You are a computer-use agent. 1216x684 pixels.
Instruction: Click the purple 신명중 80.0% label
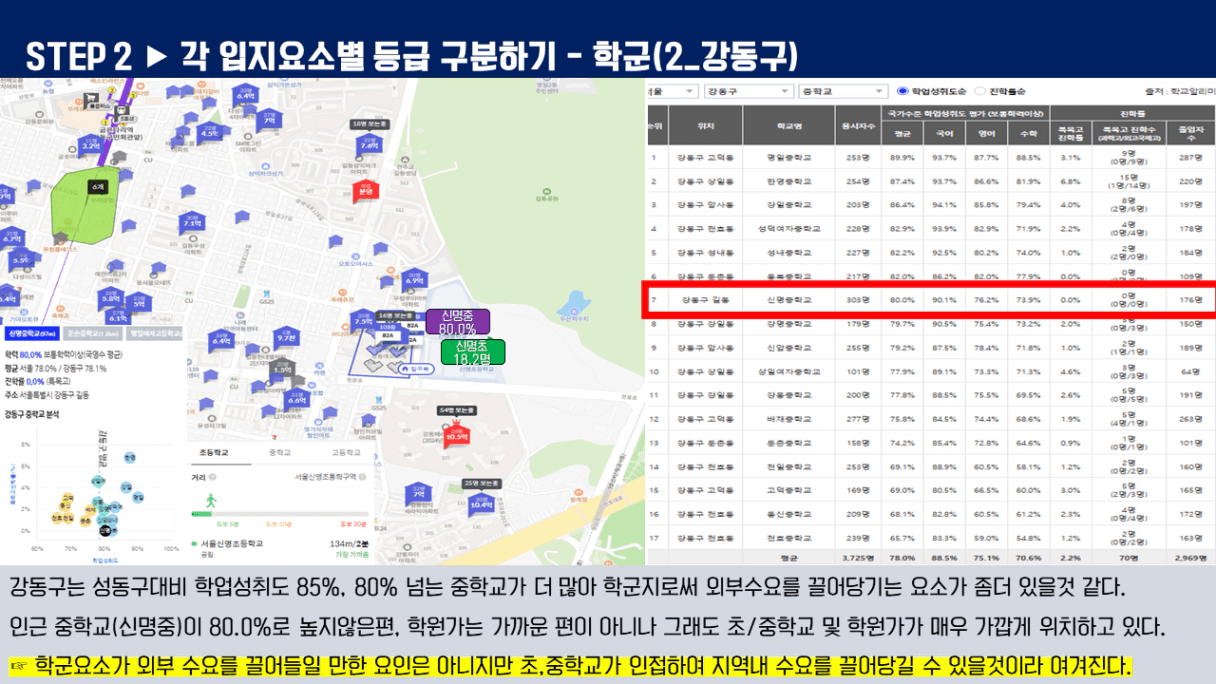coord(457,321)
